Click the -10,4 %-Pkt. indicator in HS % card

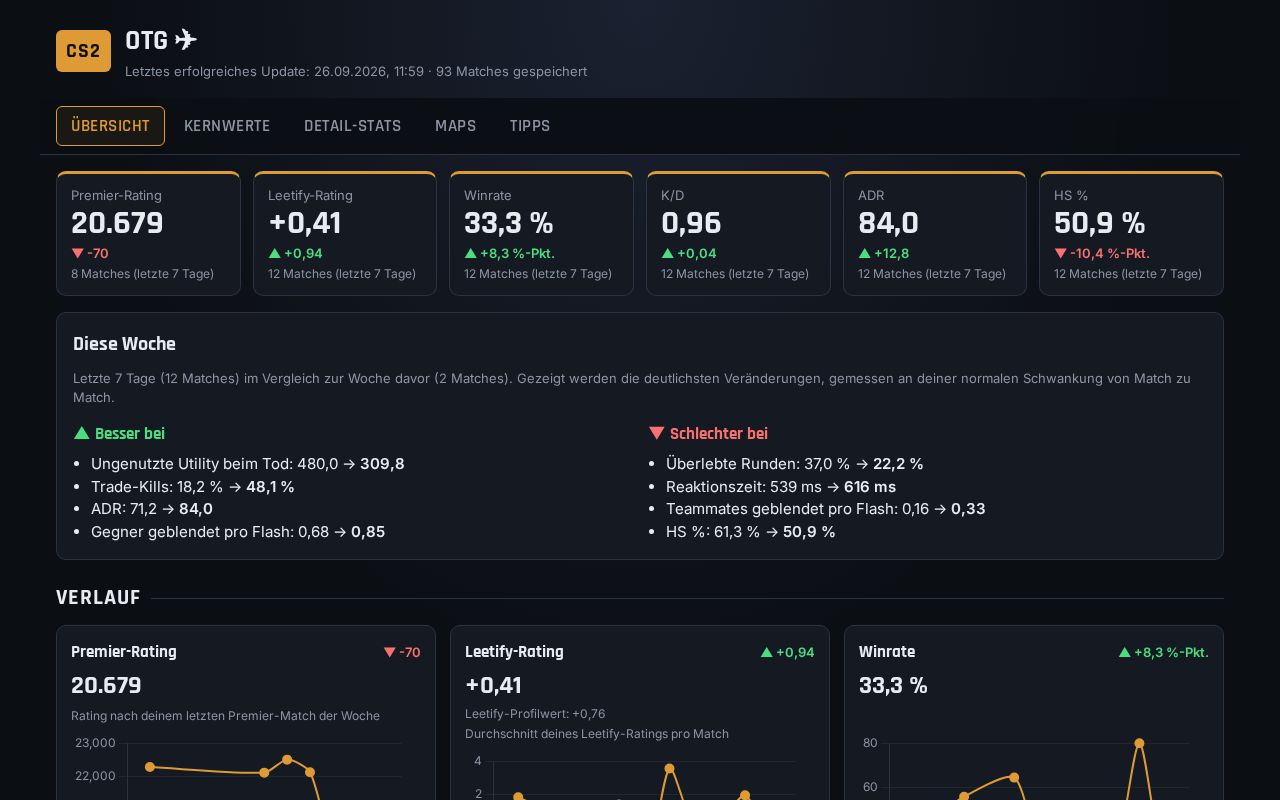click(x=1102, y=254)
